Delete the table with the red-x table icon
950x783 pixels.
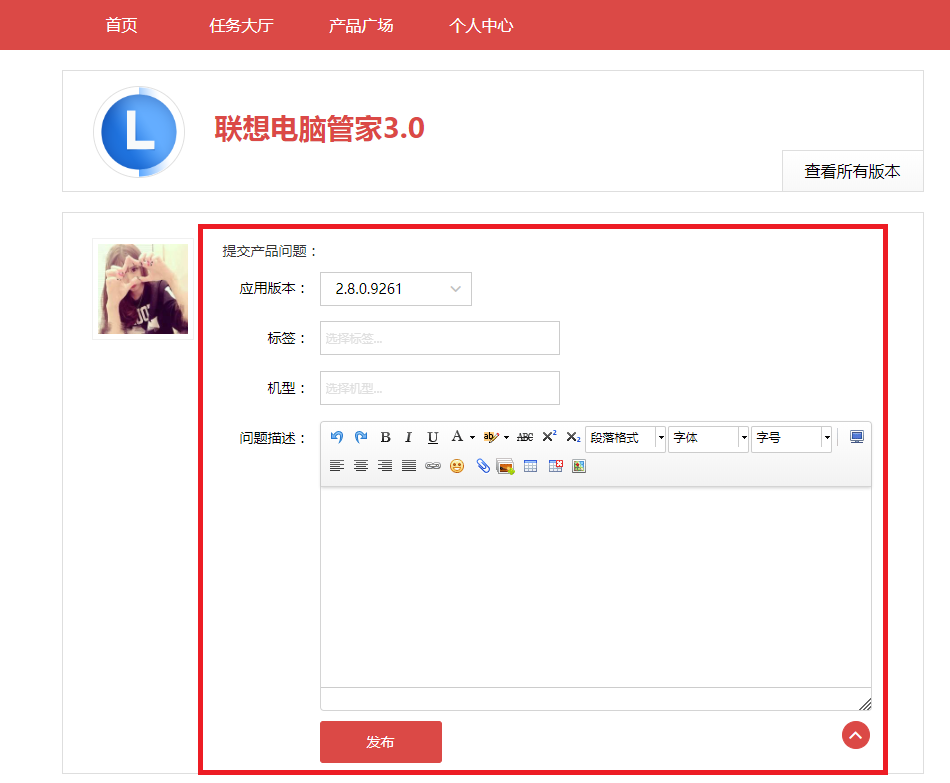pyautogui.click(x=556, y=465)
